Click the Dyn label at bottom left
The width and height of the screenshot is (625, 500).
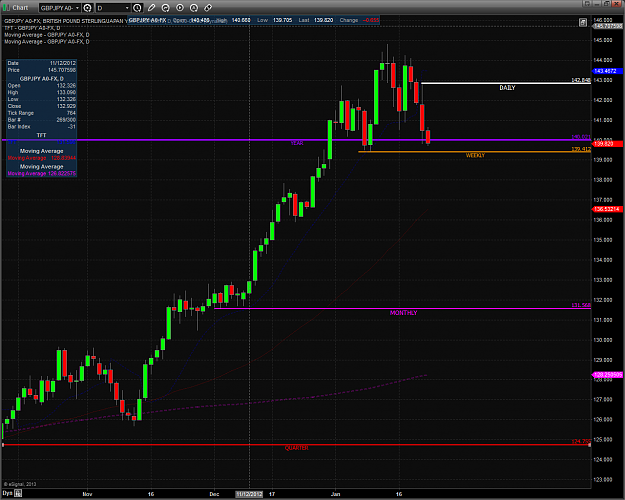(7, 493)
